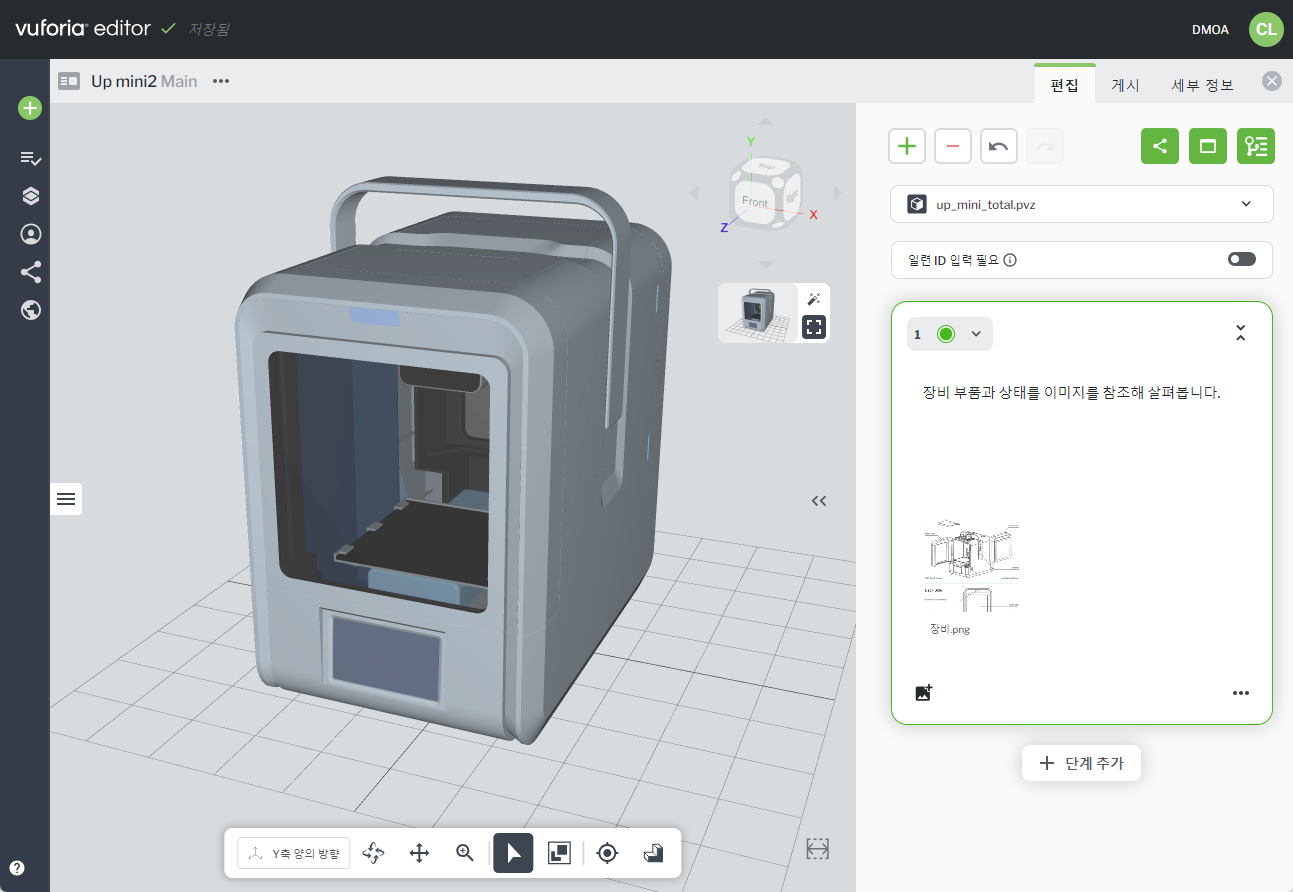The image size is (1293, 892).
Task: Click the green share icon button
Action: [1159, 146]
